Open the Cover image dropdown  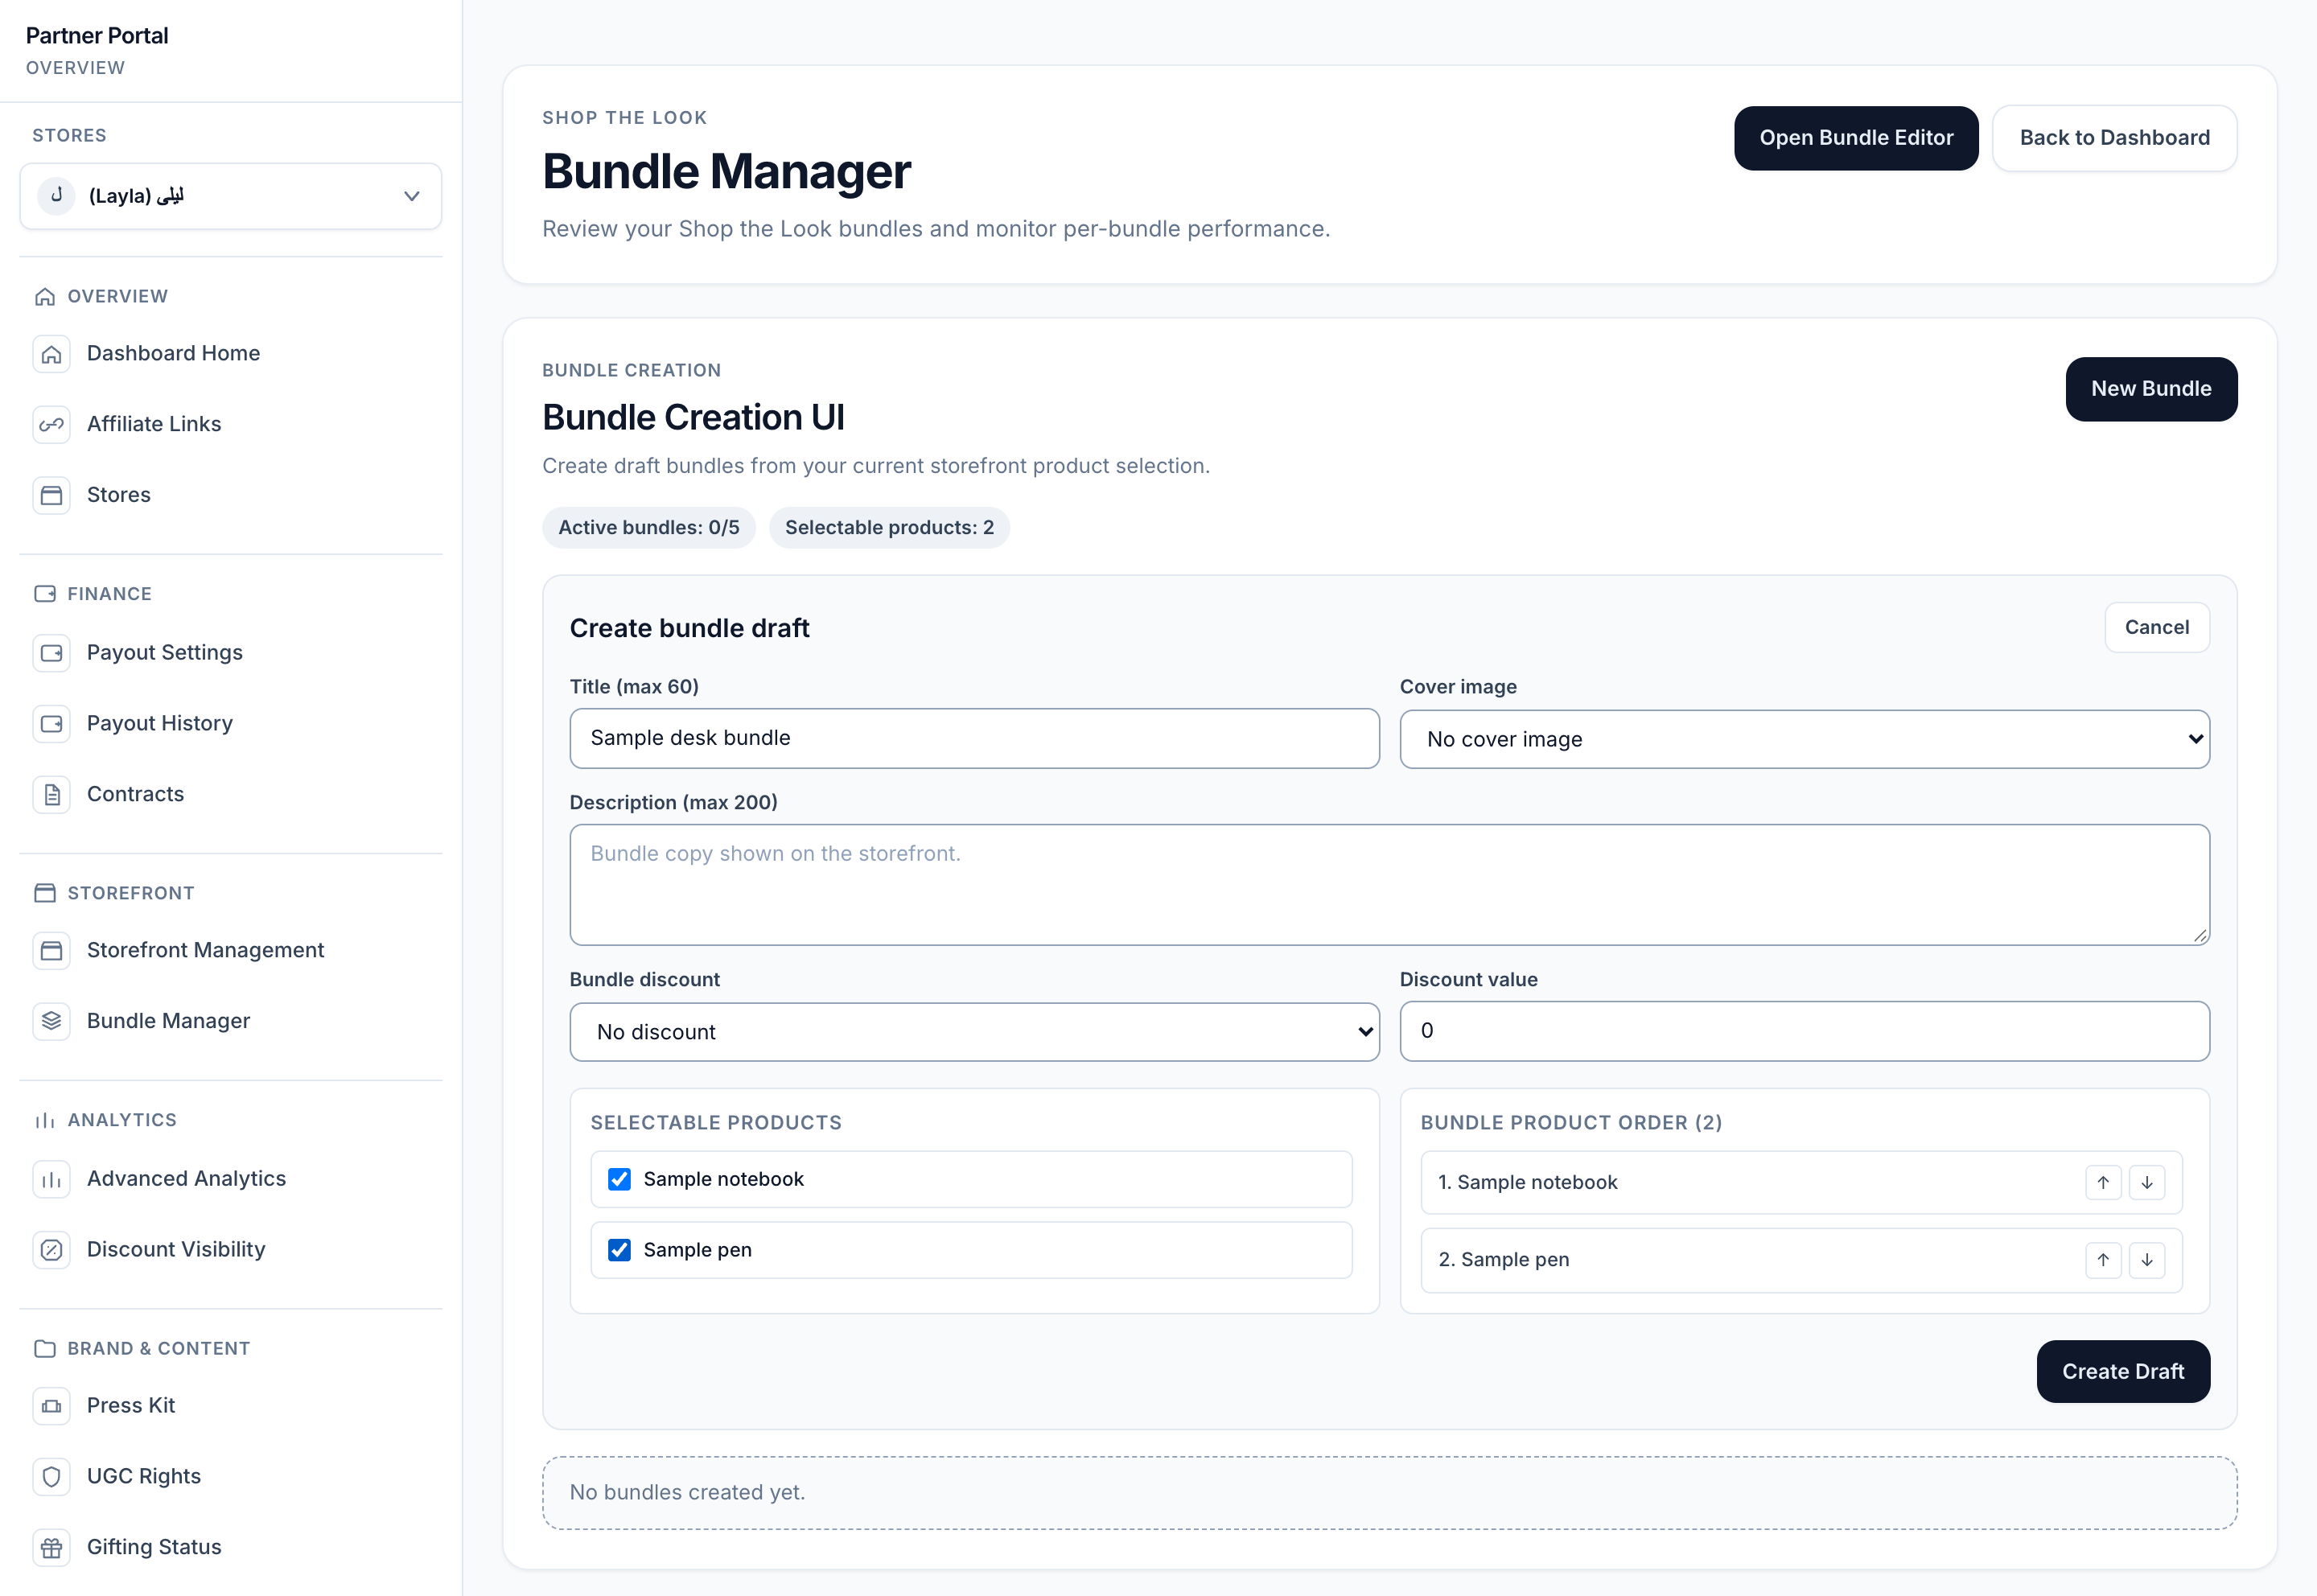1804,739
